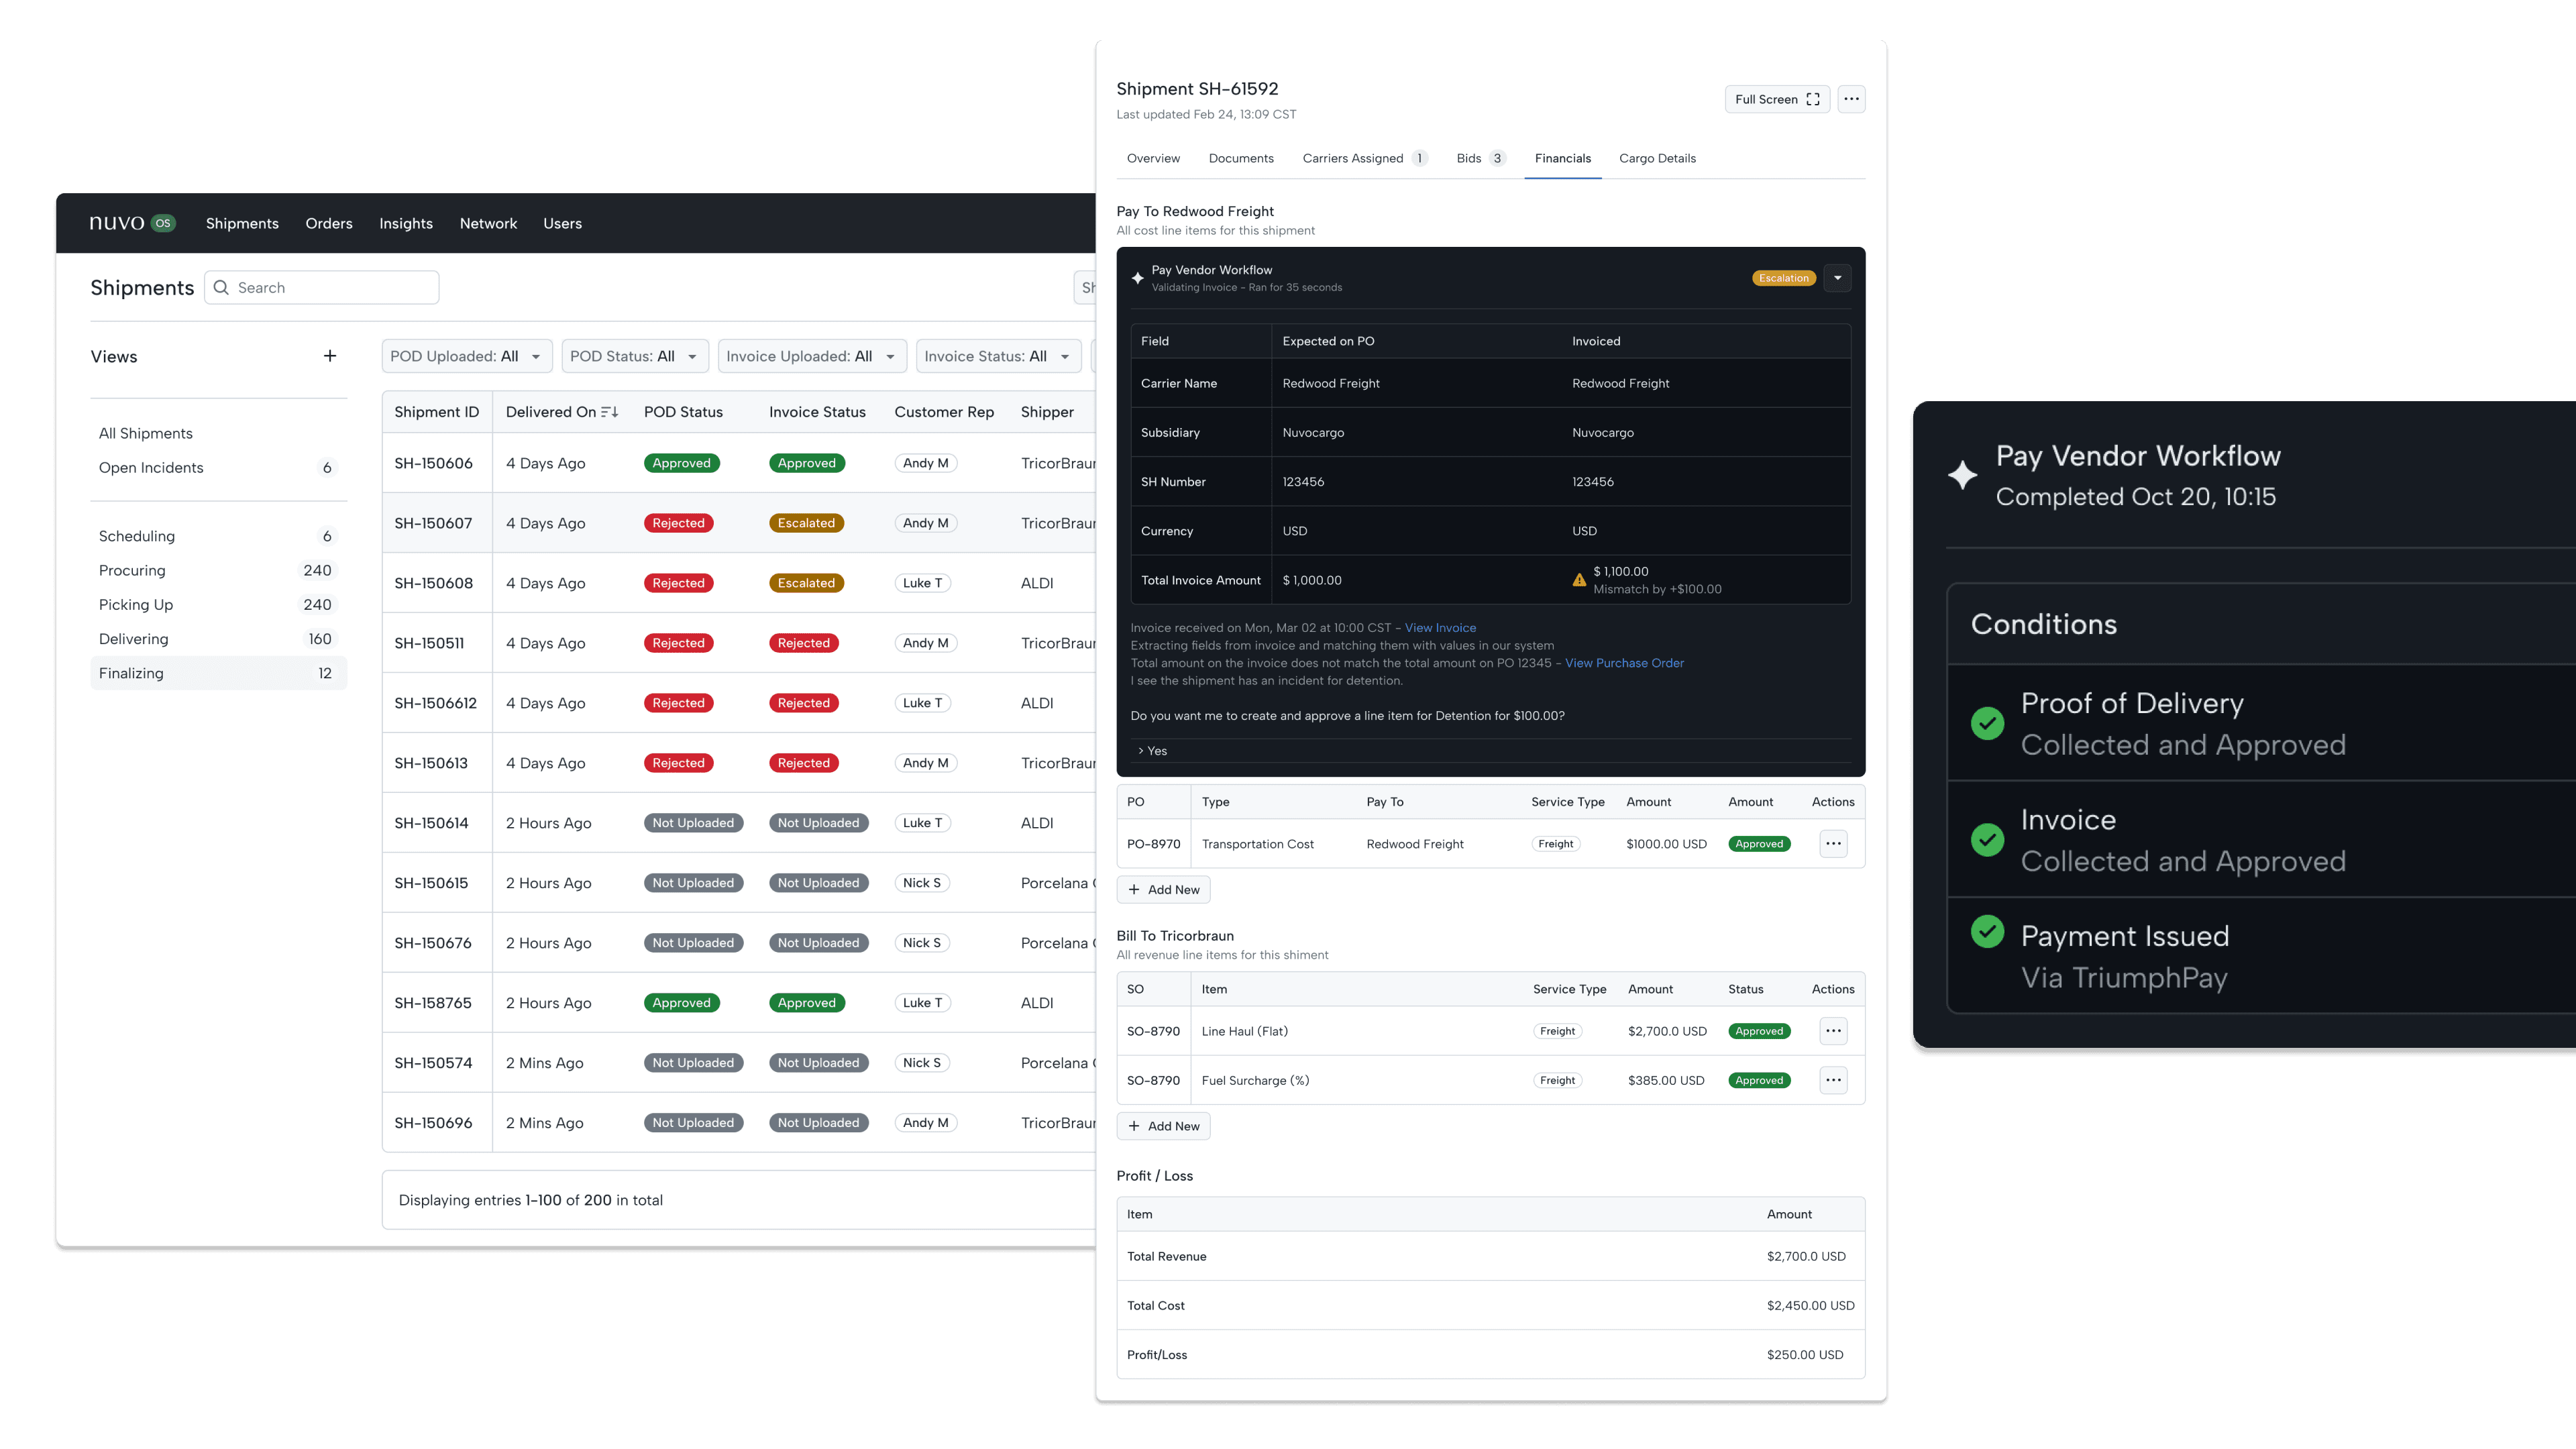The height and width of the screenshot is (1449, 2576).
Task: Click shipment ID SH-158765
Action: (x=433, y=1003)
